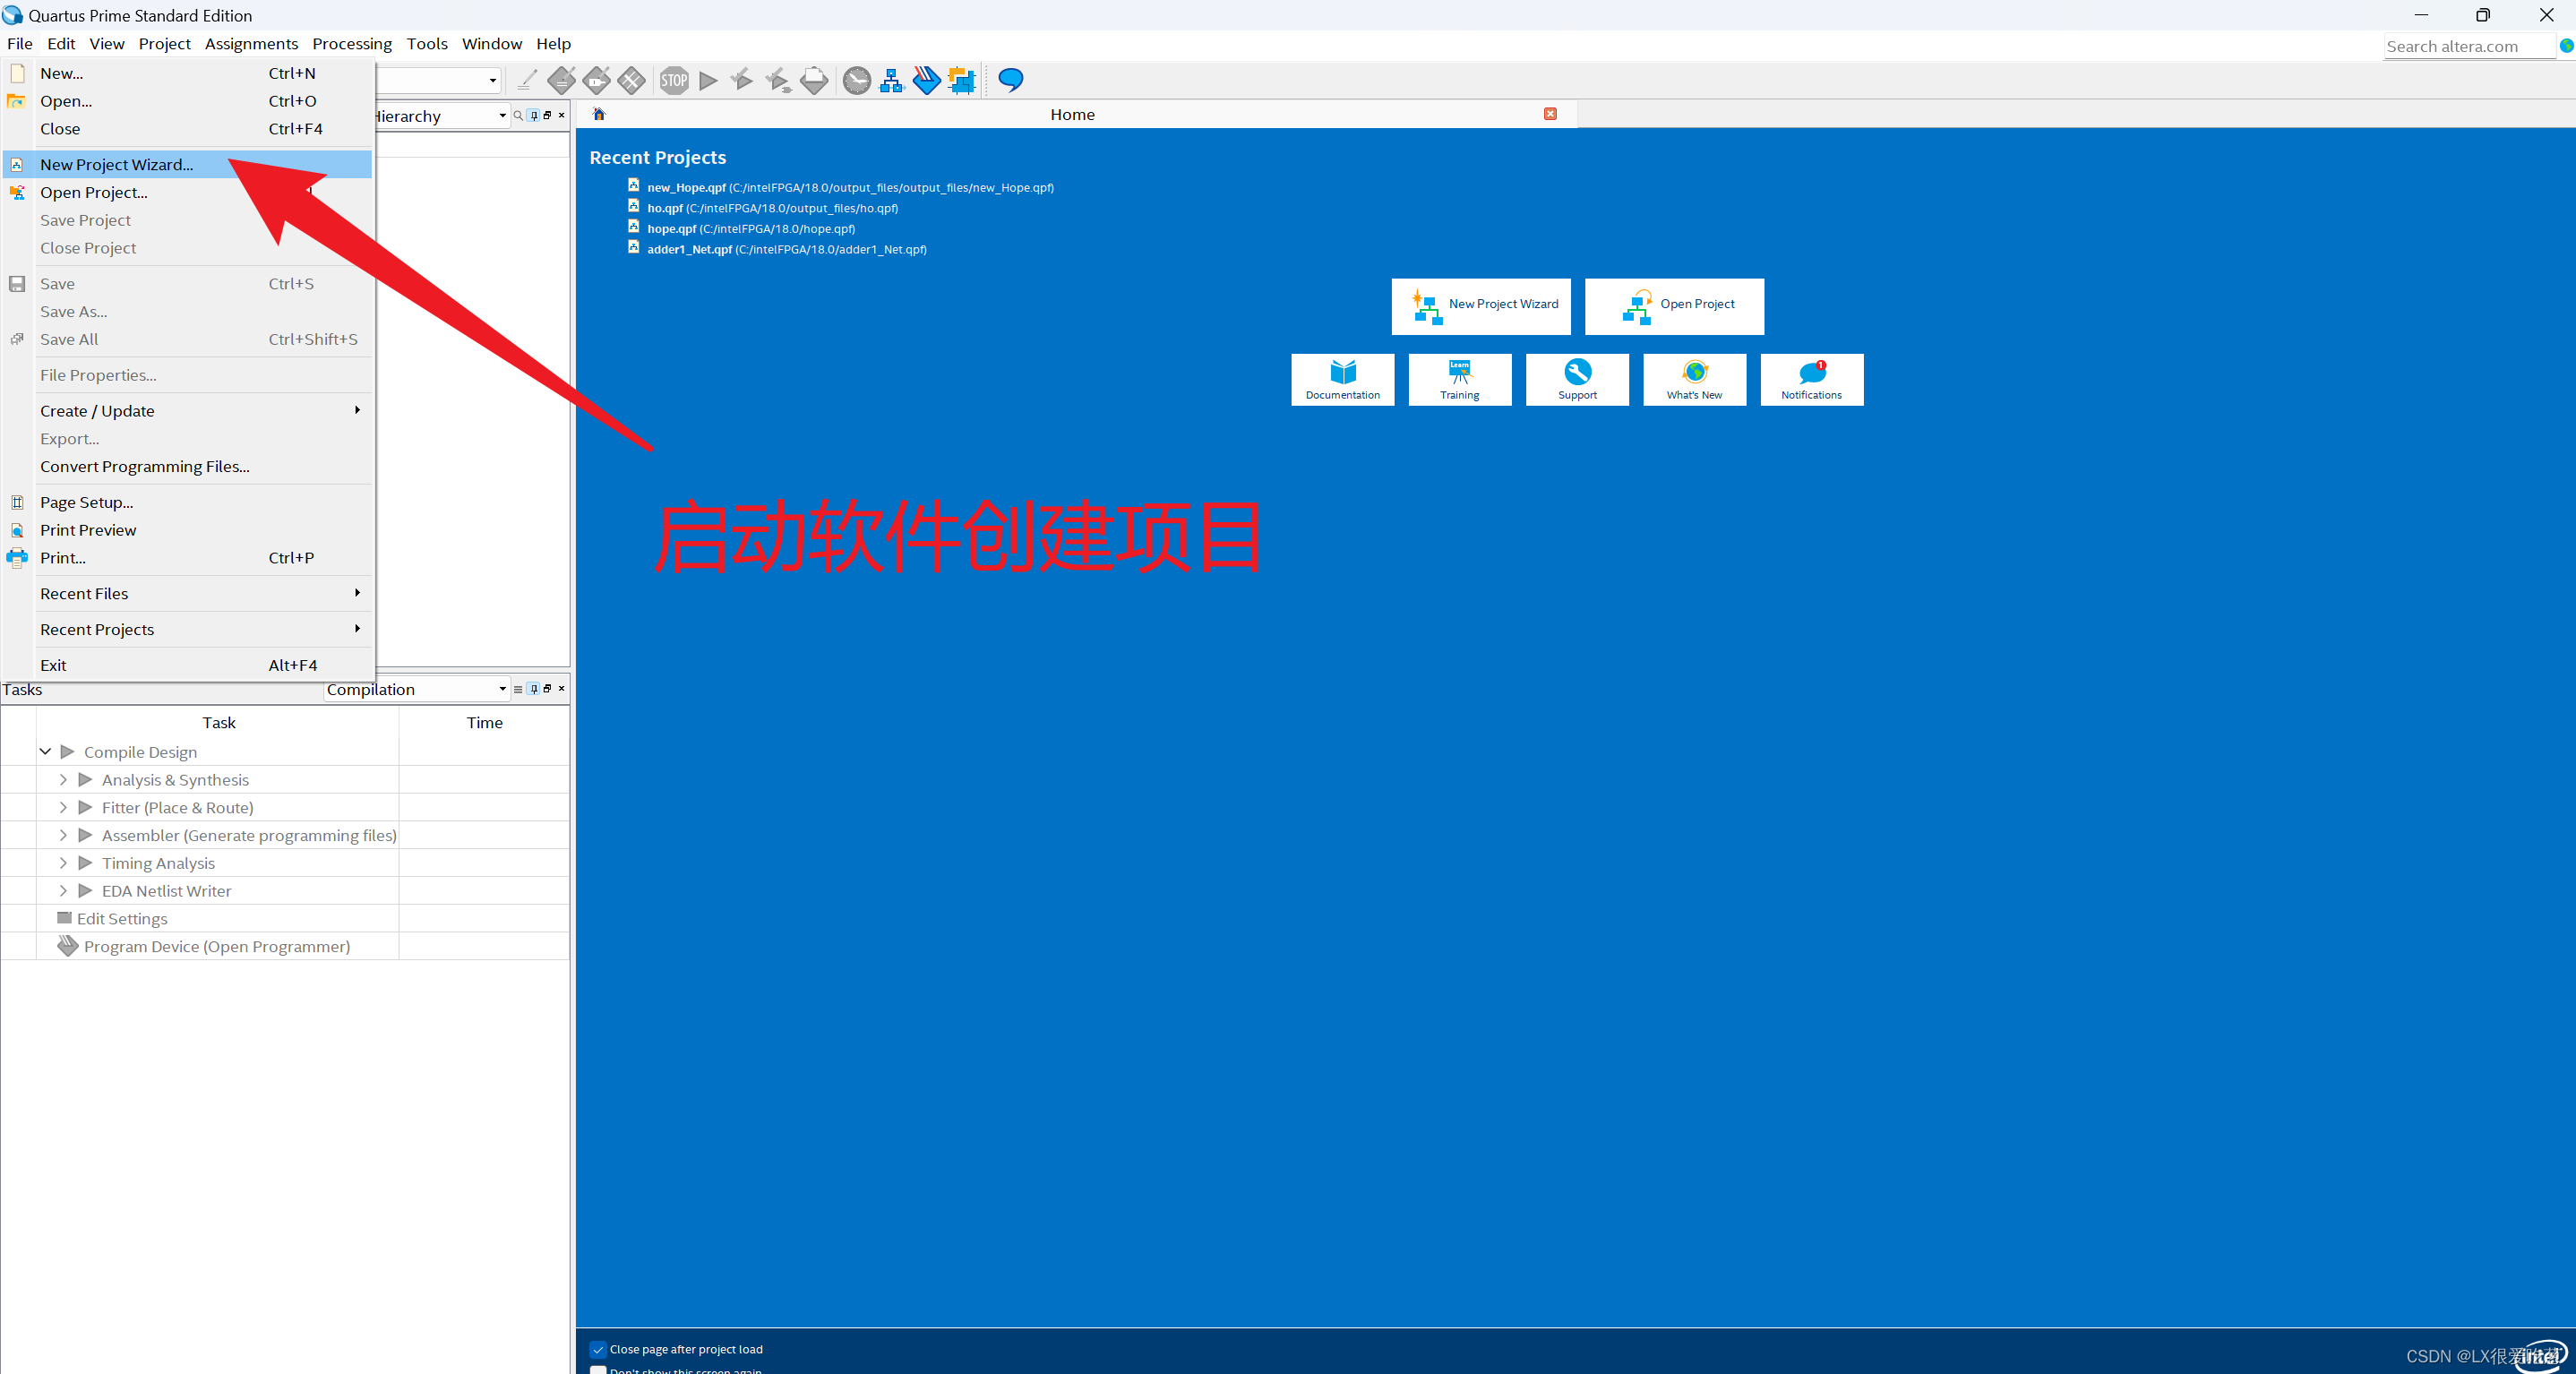Image resolution: width=2576 pixels, height=1374 pixels.
Task: Close the Home tab
Action: tap(1550, 114)
